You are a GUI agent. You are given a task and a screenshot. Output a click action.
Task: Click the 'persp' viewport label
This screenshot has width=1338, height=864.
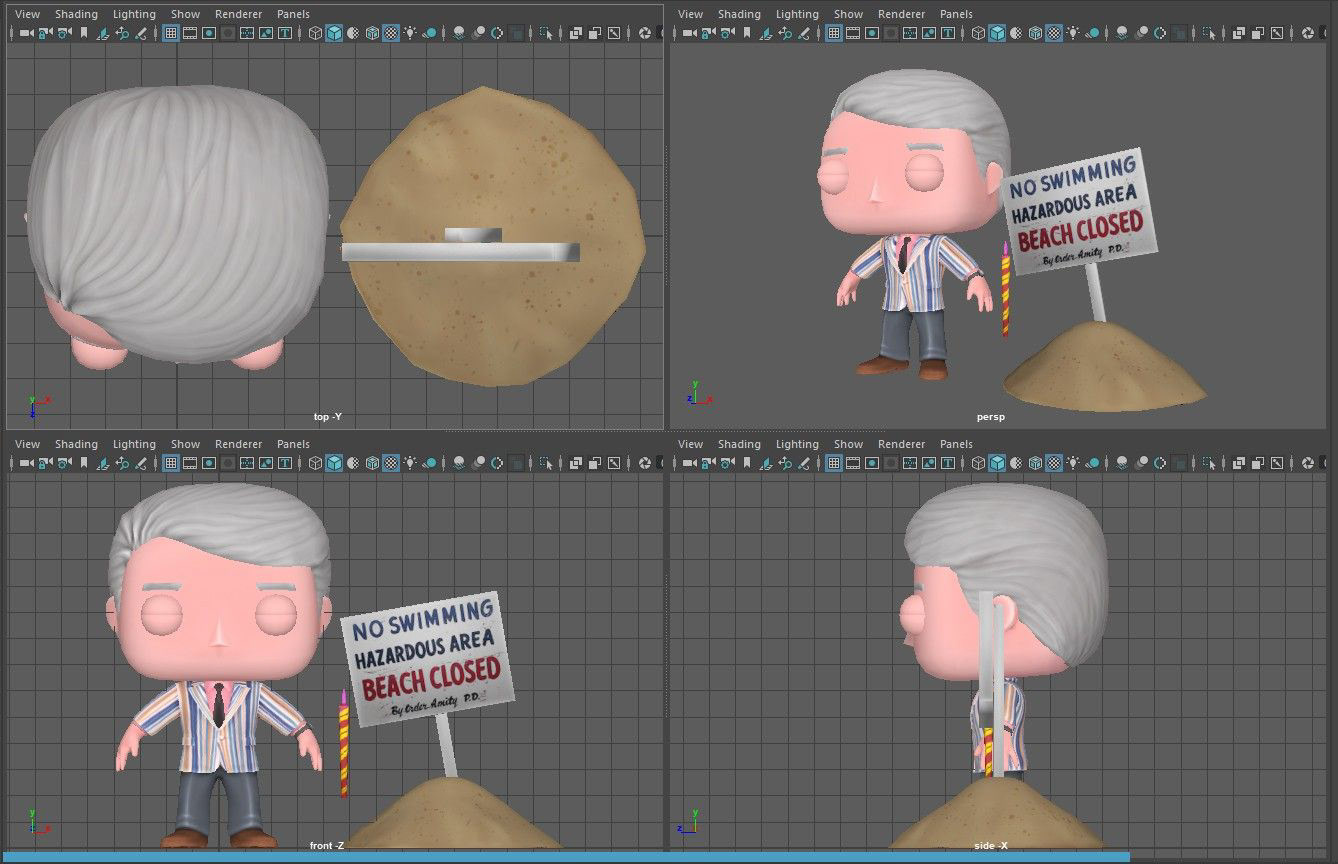990,416
